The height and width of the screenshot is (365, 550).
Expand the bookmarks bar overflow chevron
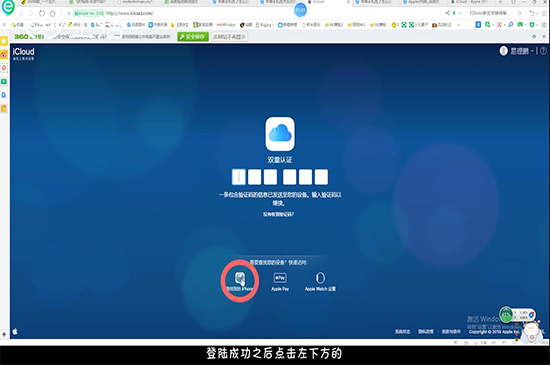[x=458, y=25]
